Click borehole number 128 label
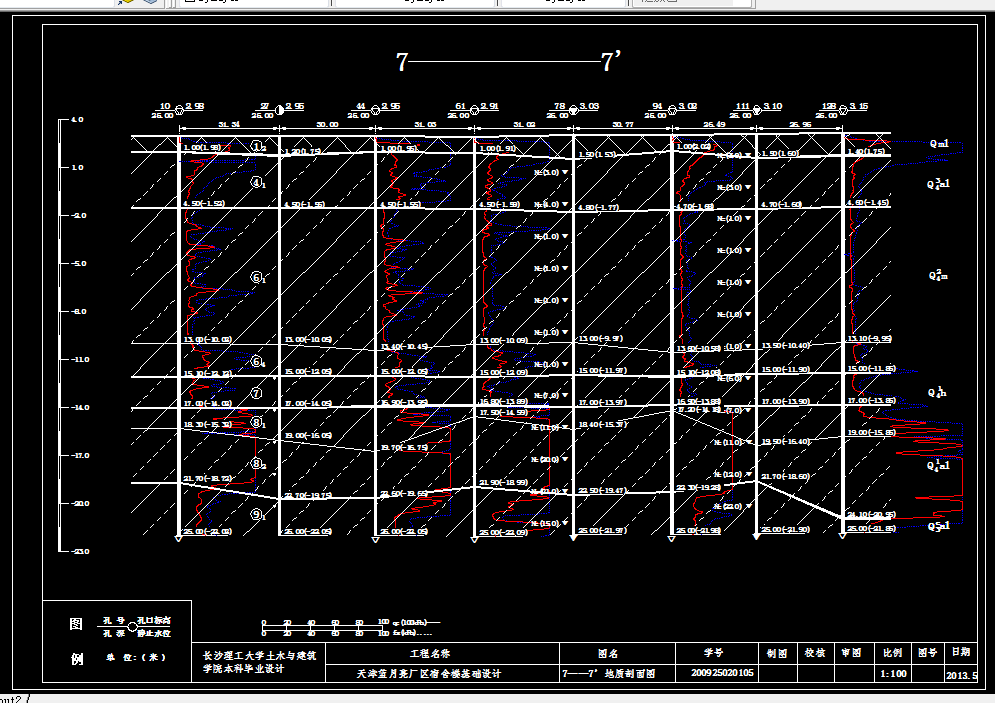 tap(829, 106)
